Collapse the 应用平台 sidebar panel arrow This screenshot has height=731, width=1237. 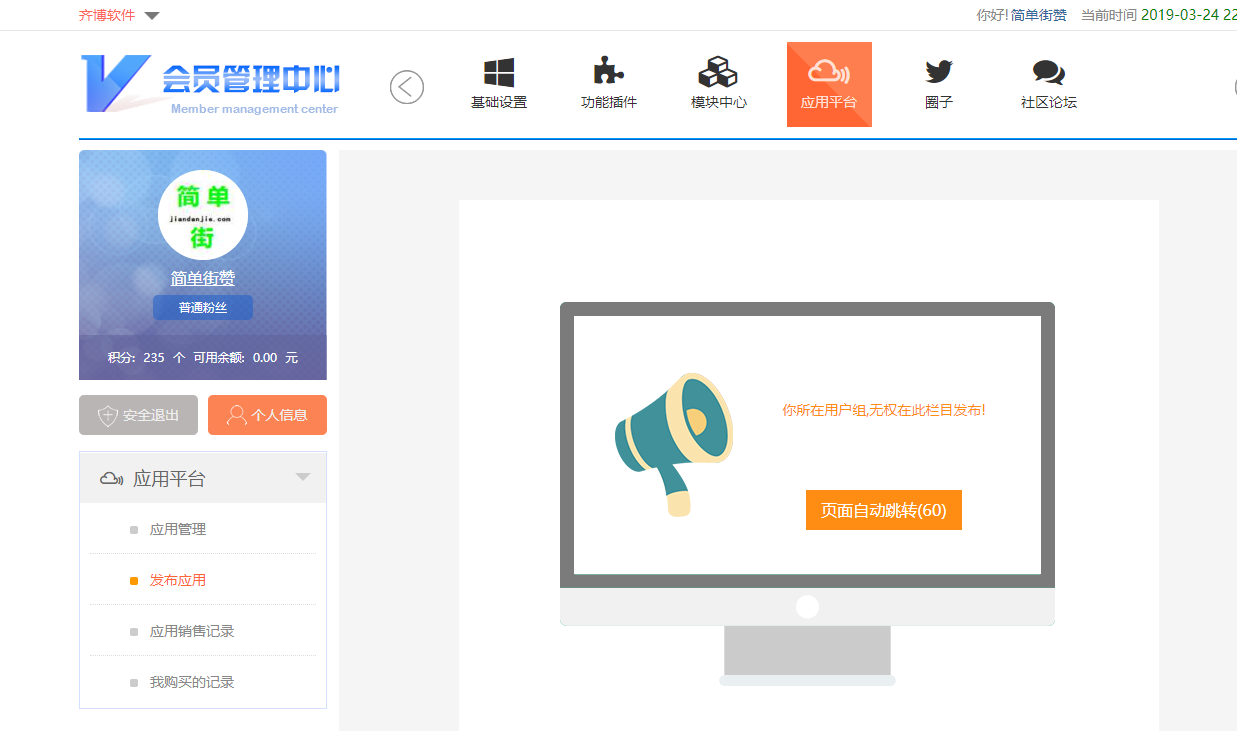[x=303, y=477]
